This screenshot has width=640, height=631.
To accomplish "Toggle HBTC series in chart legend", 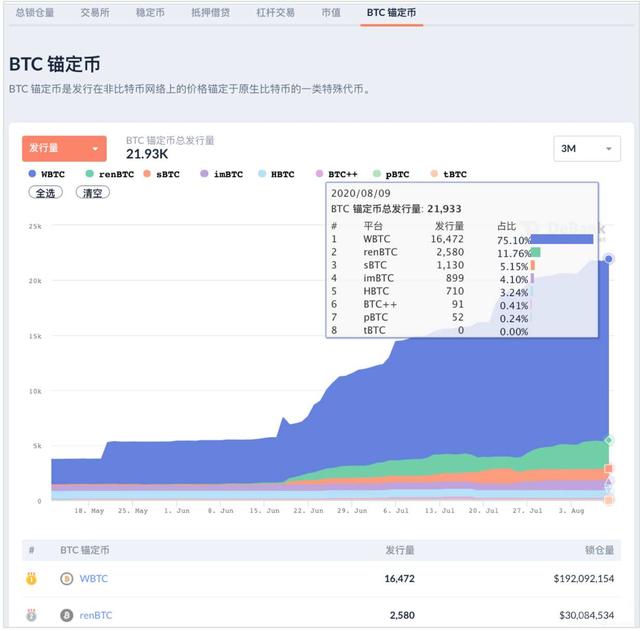I will point(276,174).
